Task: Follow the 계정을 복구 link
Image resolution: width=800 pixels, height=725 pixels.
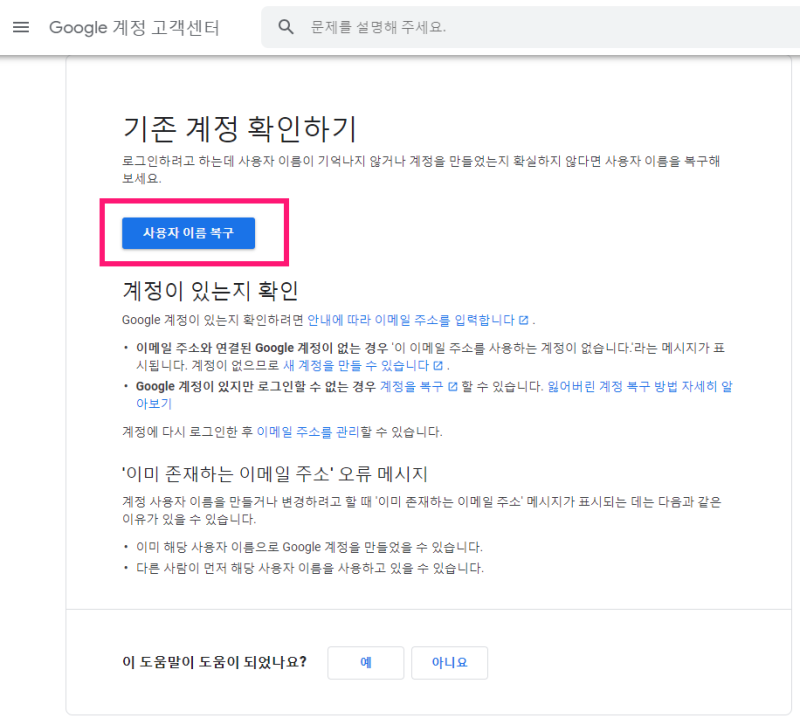Action: click(412, 387)
